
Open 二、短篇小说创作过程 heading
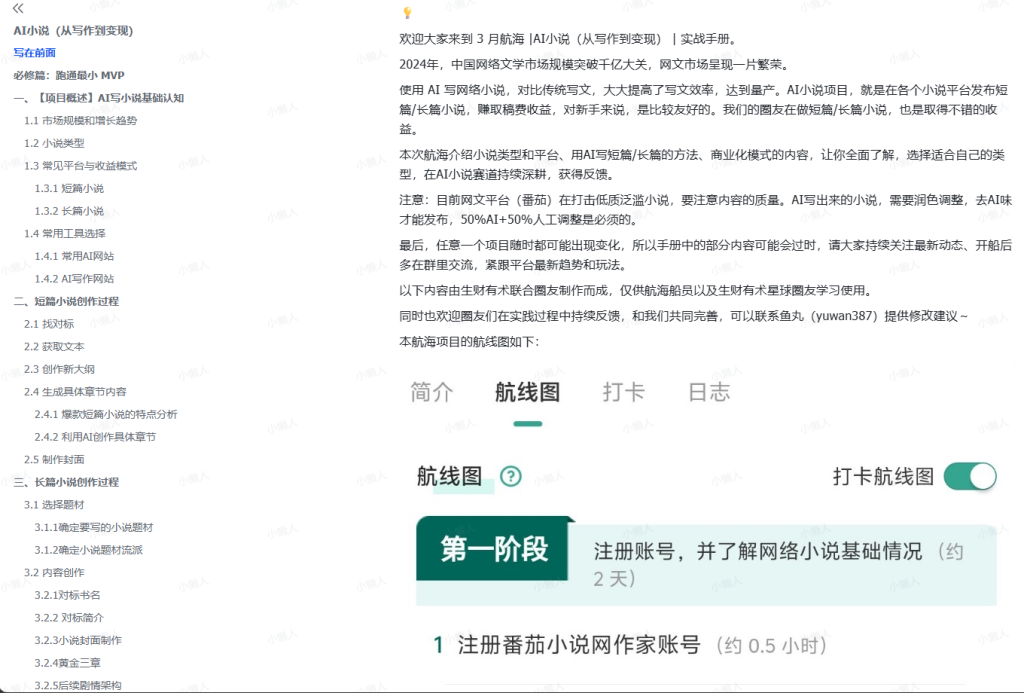click(x=66, y=301)
